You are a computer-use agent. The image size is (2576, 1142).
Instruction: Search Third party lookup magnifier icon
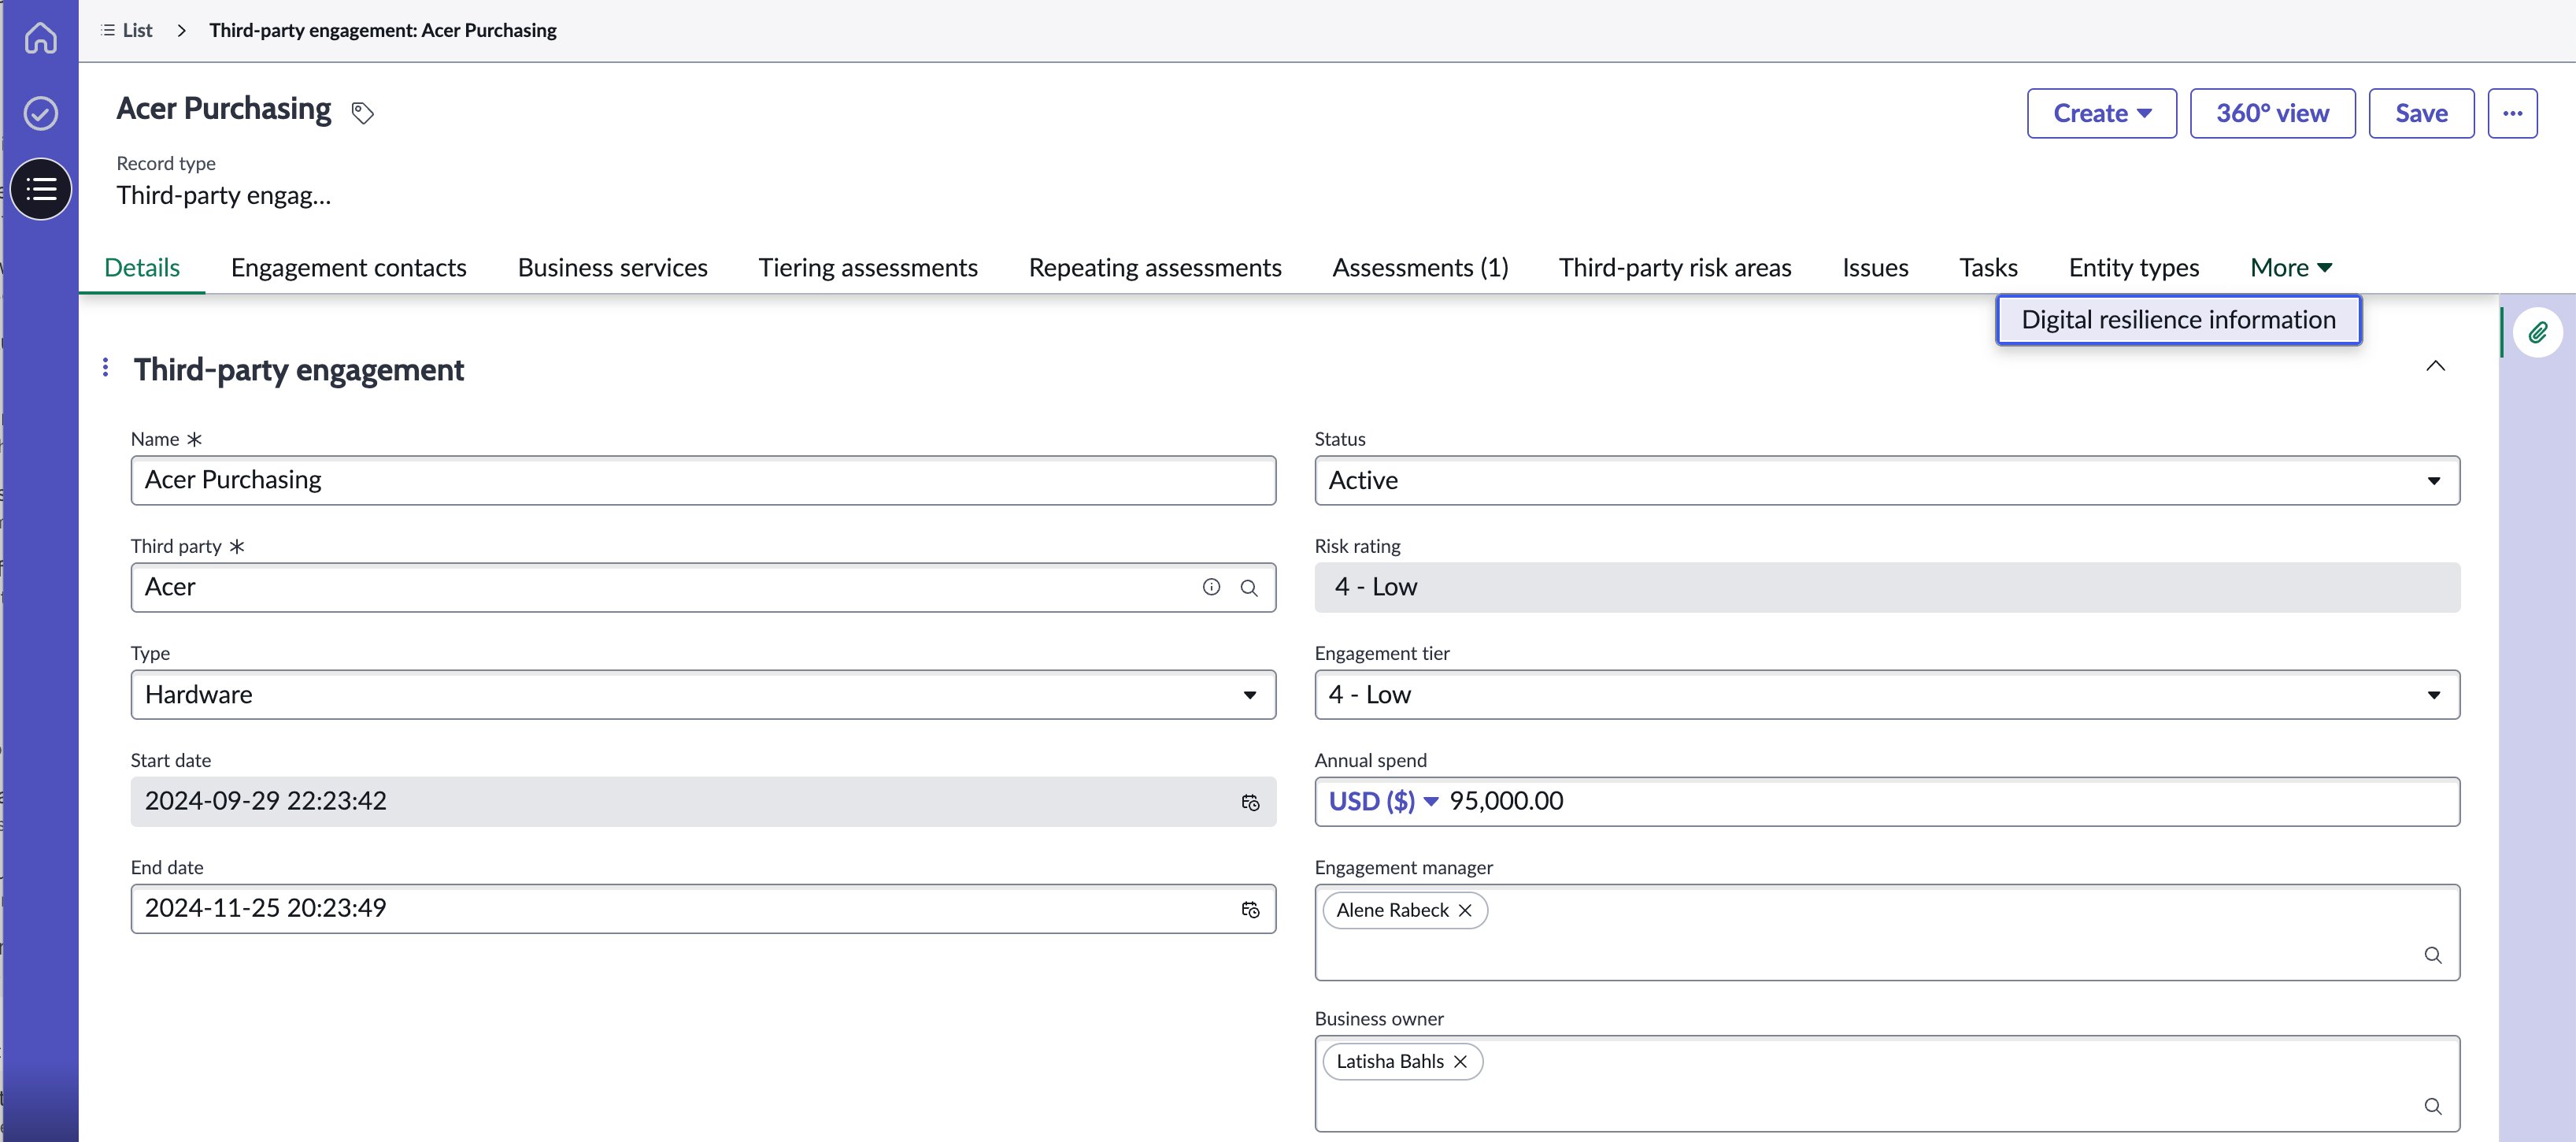tap(1249, 588)
